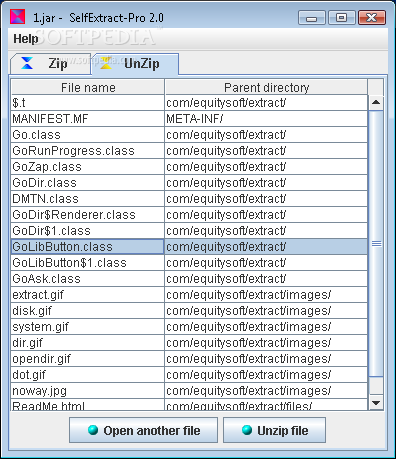Viewport: 396px width, 459px height.
Task: Click the META-INF/ parent directory cell
Action: tap(266, 119)
